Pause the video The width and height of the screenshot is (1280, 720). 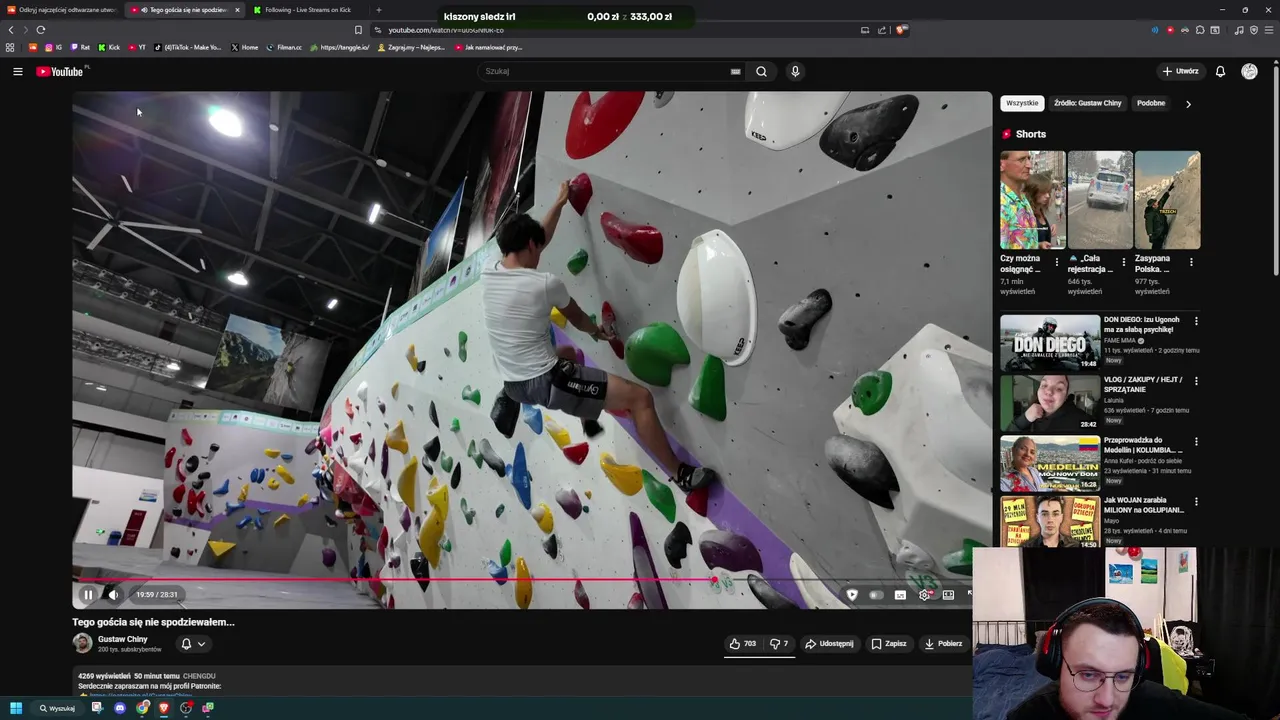click(88, 595)
